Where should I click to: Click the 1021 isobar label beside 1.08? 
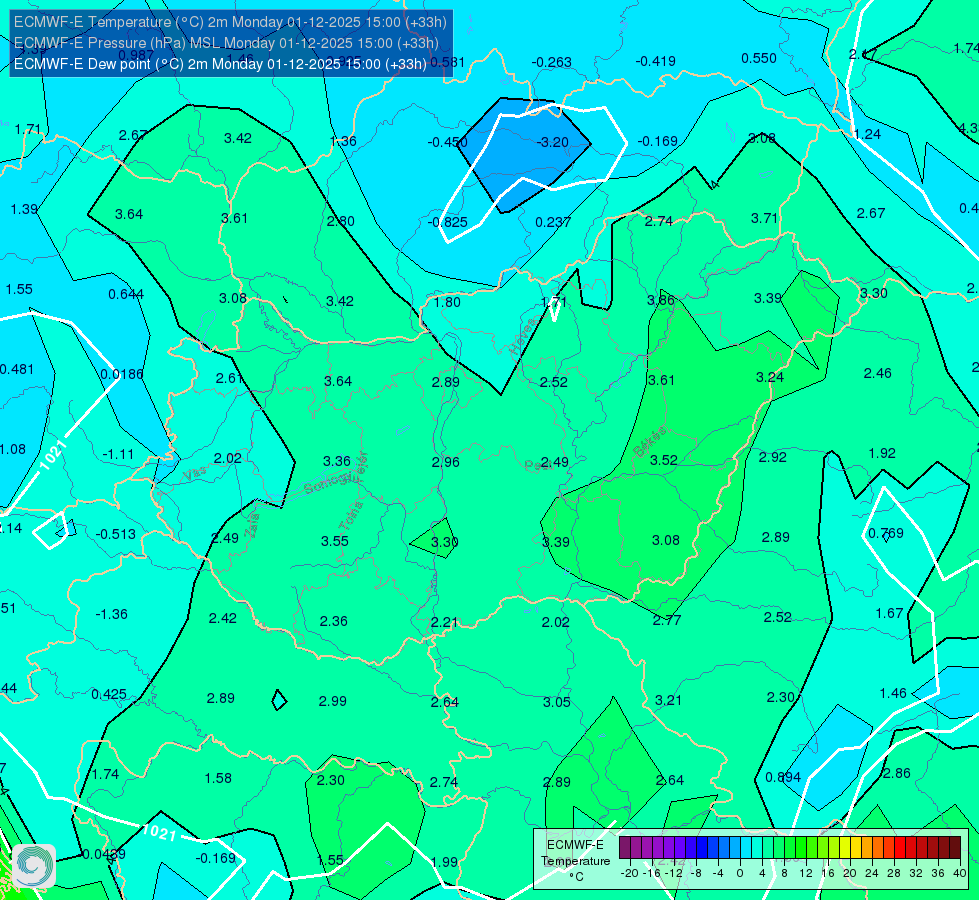point(53,455)
